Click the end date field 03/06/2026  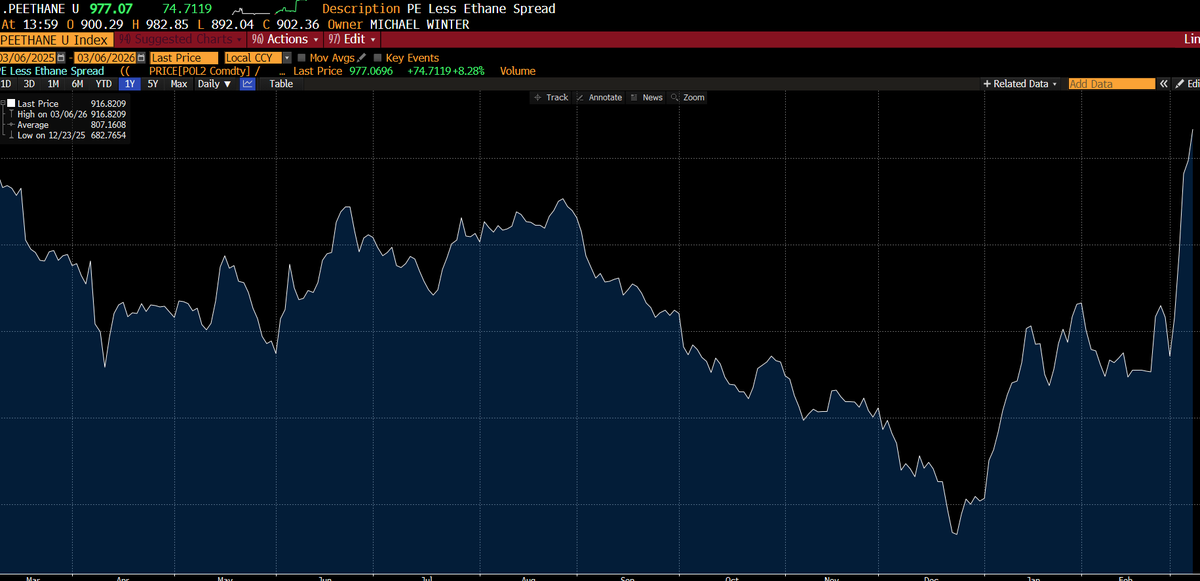click(105, 58)
